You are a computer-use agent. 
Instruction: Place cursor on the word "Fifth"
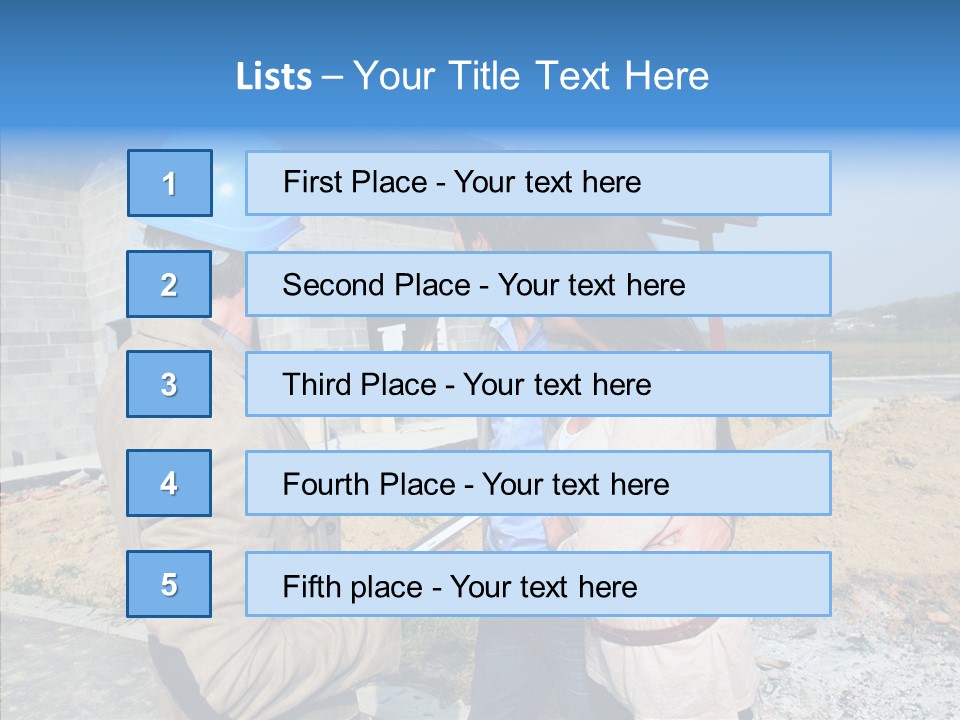click(x=311, y=586)
